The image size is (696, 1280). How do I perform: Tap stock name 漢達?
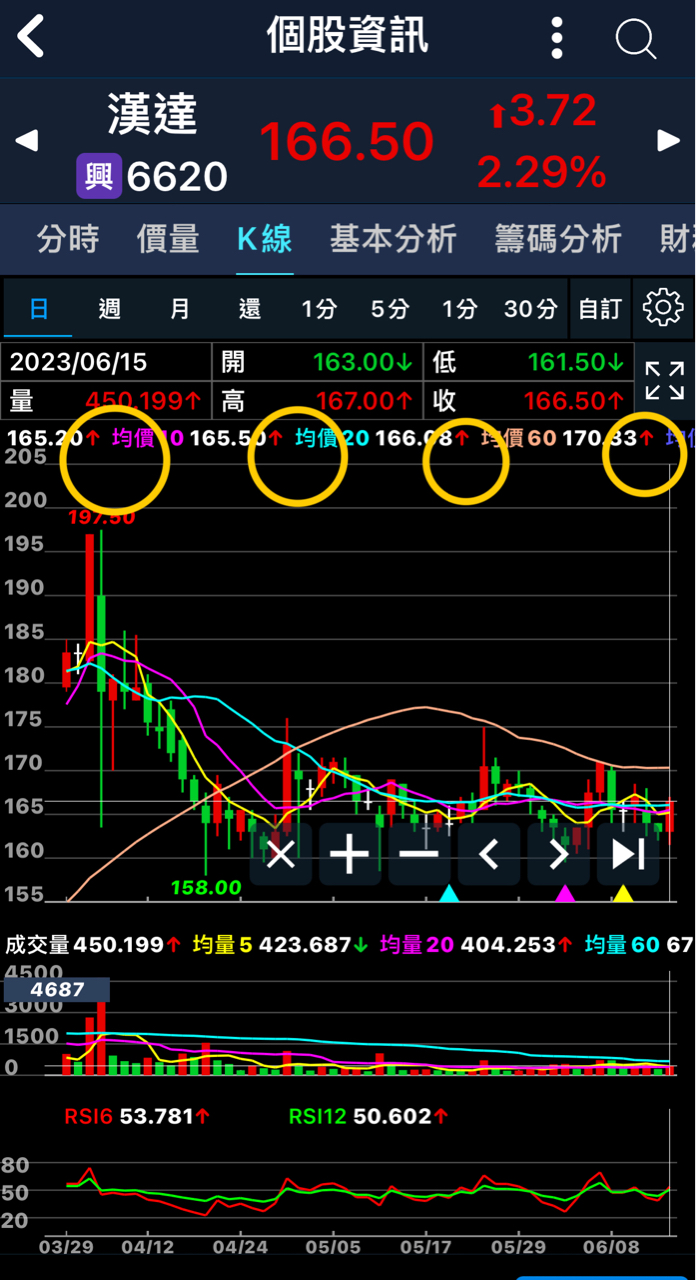[x=152, y=116]
